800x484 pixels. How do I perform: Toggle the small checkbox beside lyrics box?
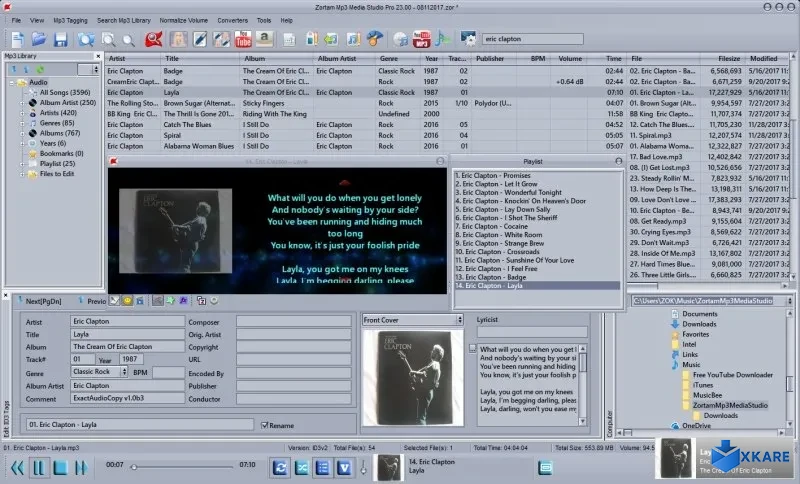pos(472,349)
